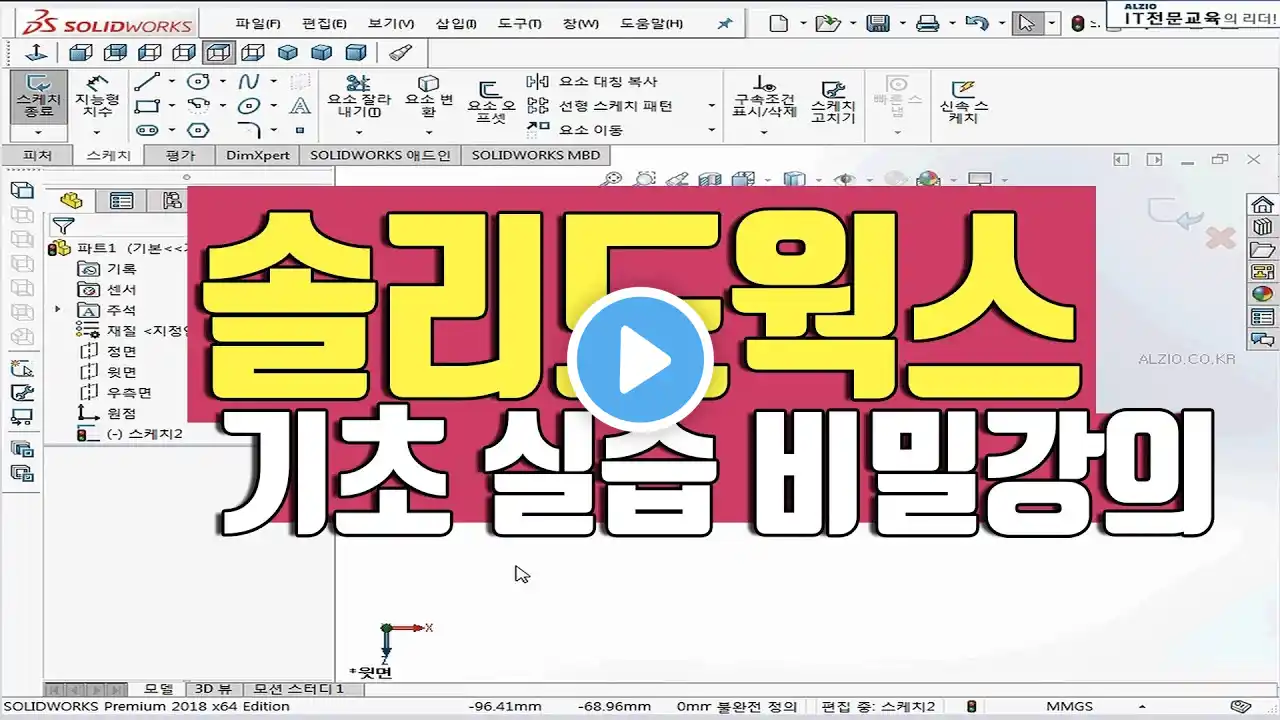The height and width of the screenshot is (720, 1280).
Task: Select the Smart Dimension (지능형 치수) tool
Action: (98, 98)
